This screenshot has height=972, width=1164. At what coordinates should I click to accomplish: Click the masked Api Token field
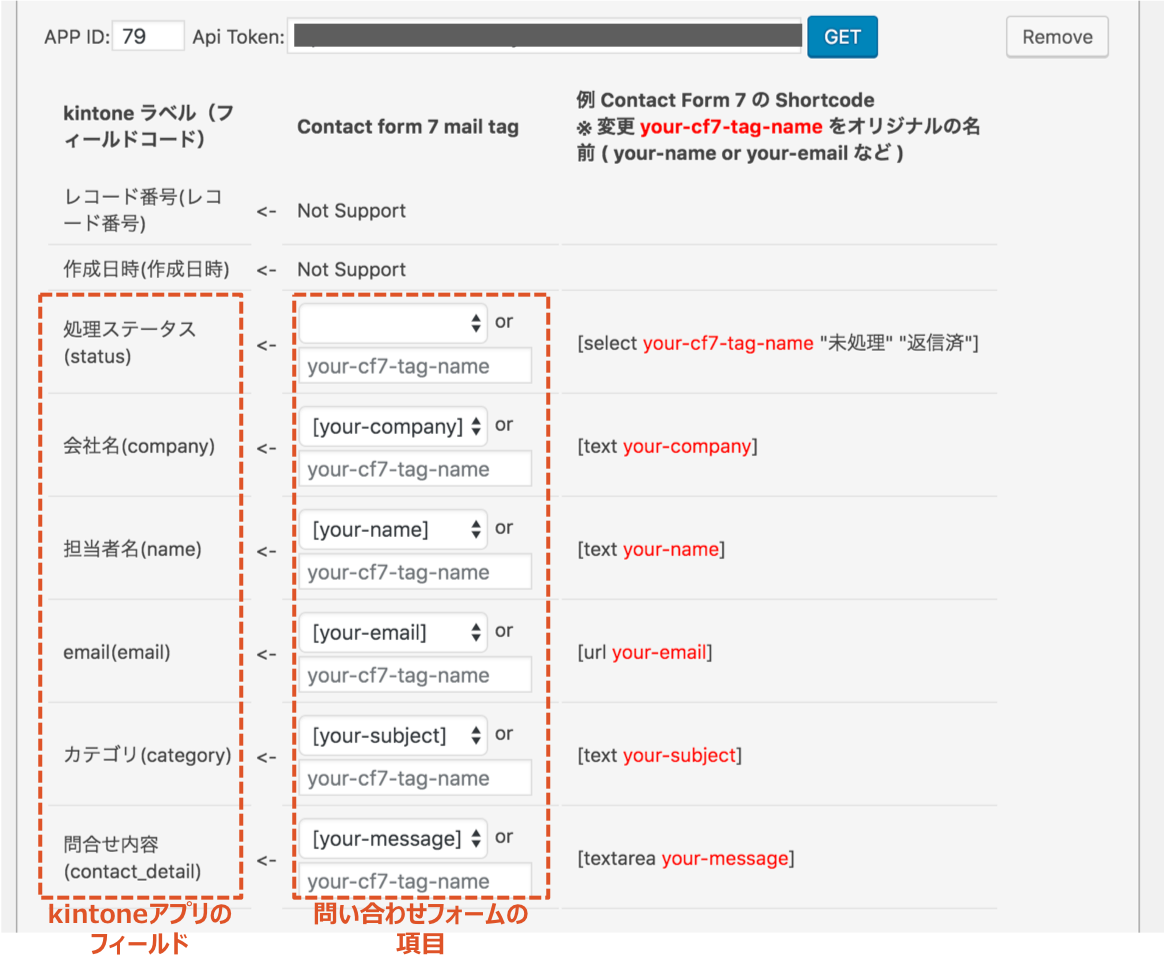545,36
